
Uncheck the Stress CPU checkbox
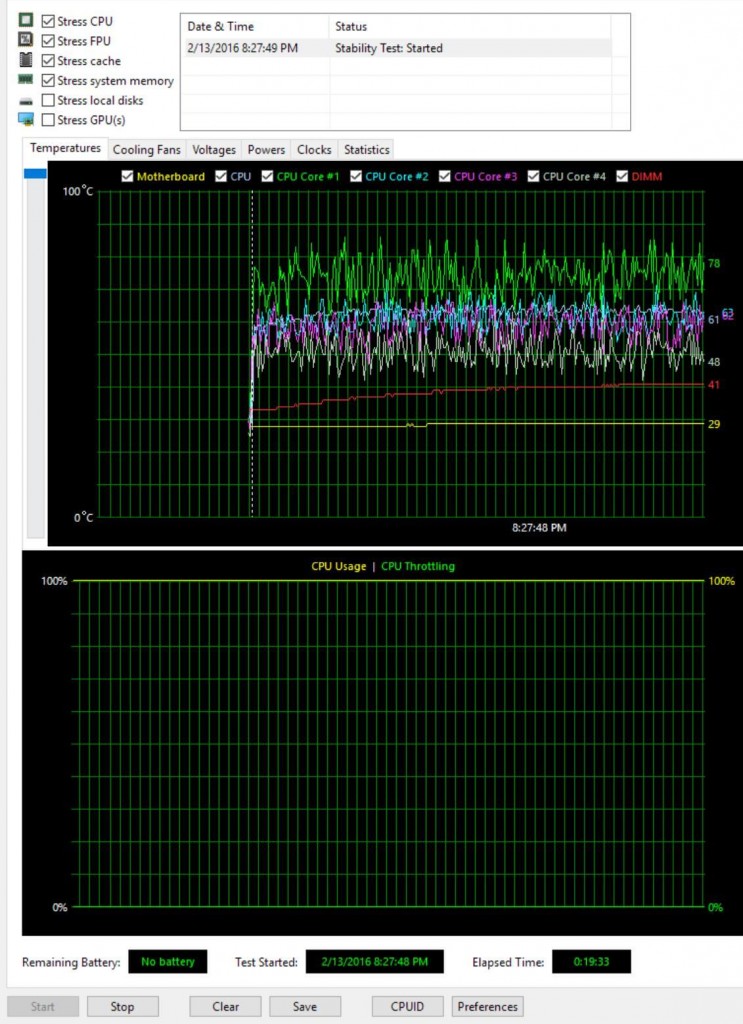point(48,21)
